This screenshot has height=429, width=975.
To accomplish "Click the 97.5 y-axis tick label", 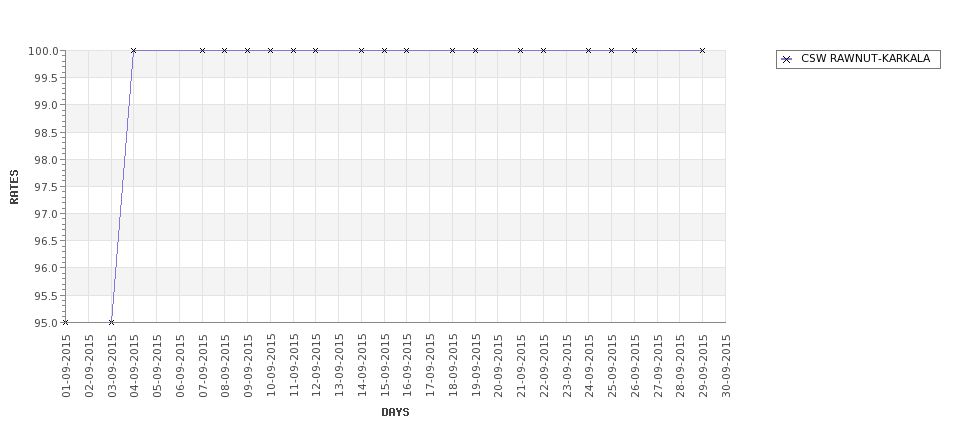I will click(47, 187).
